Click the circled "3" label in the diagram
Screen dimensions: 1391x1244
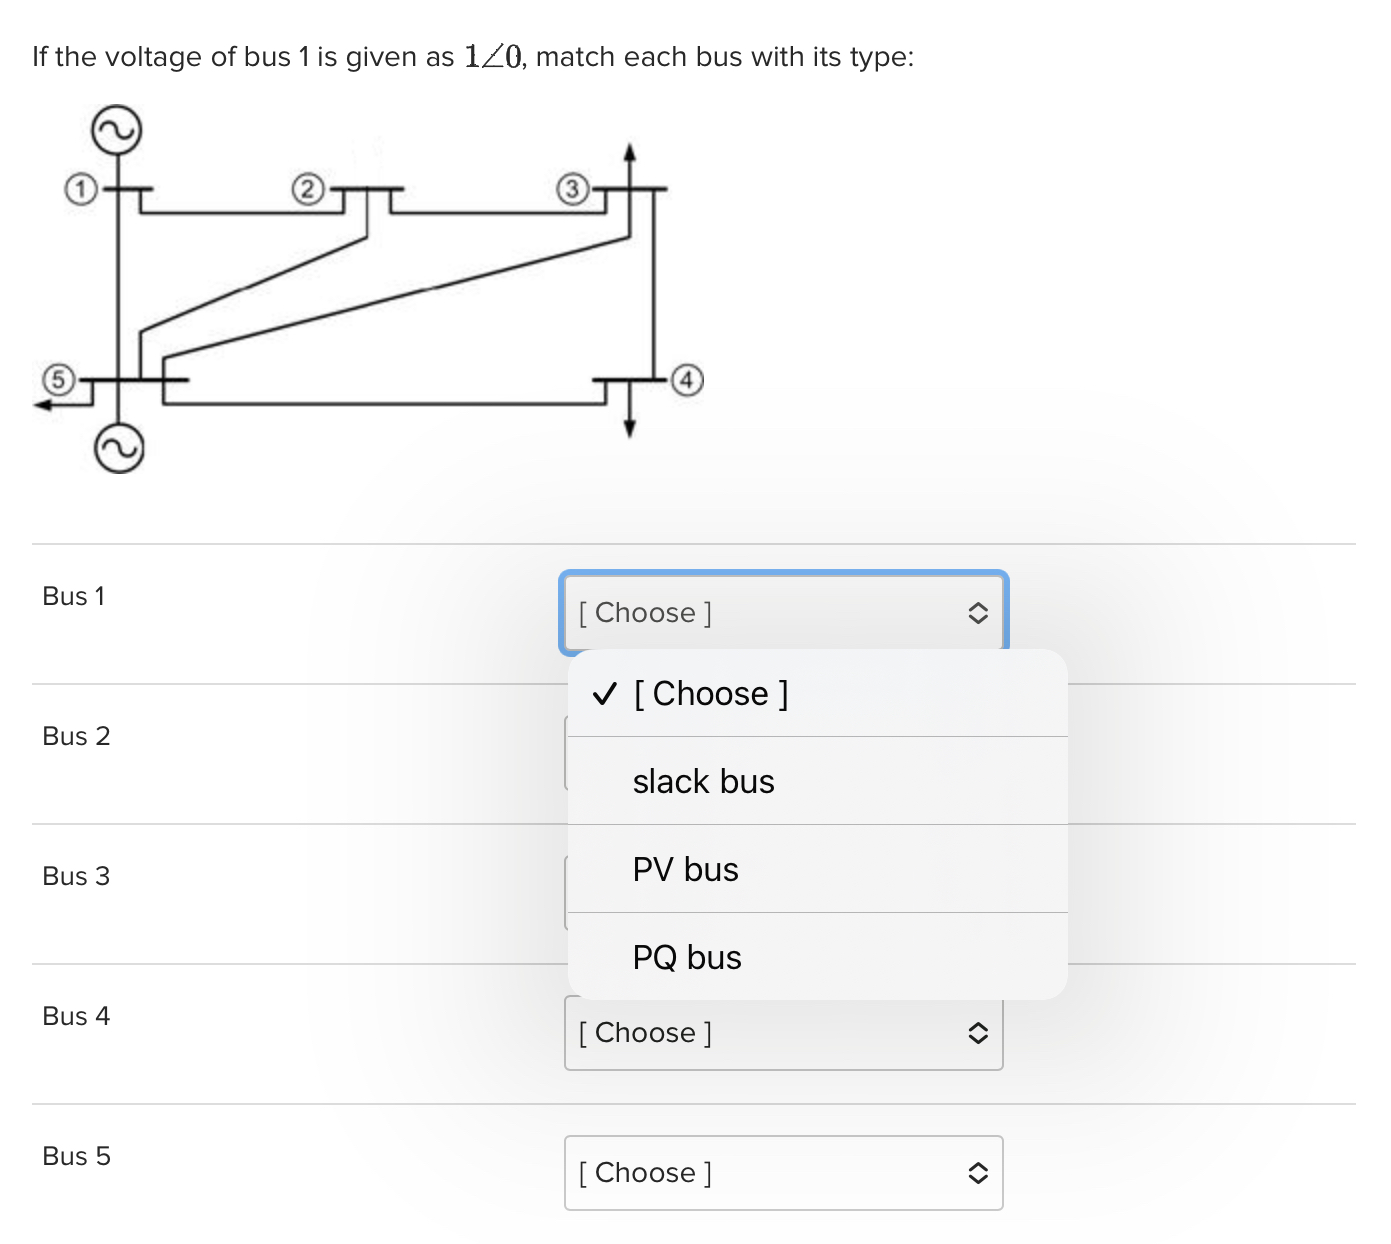click(572, 189)
